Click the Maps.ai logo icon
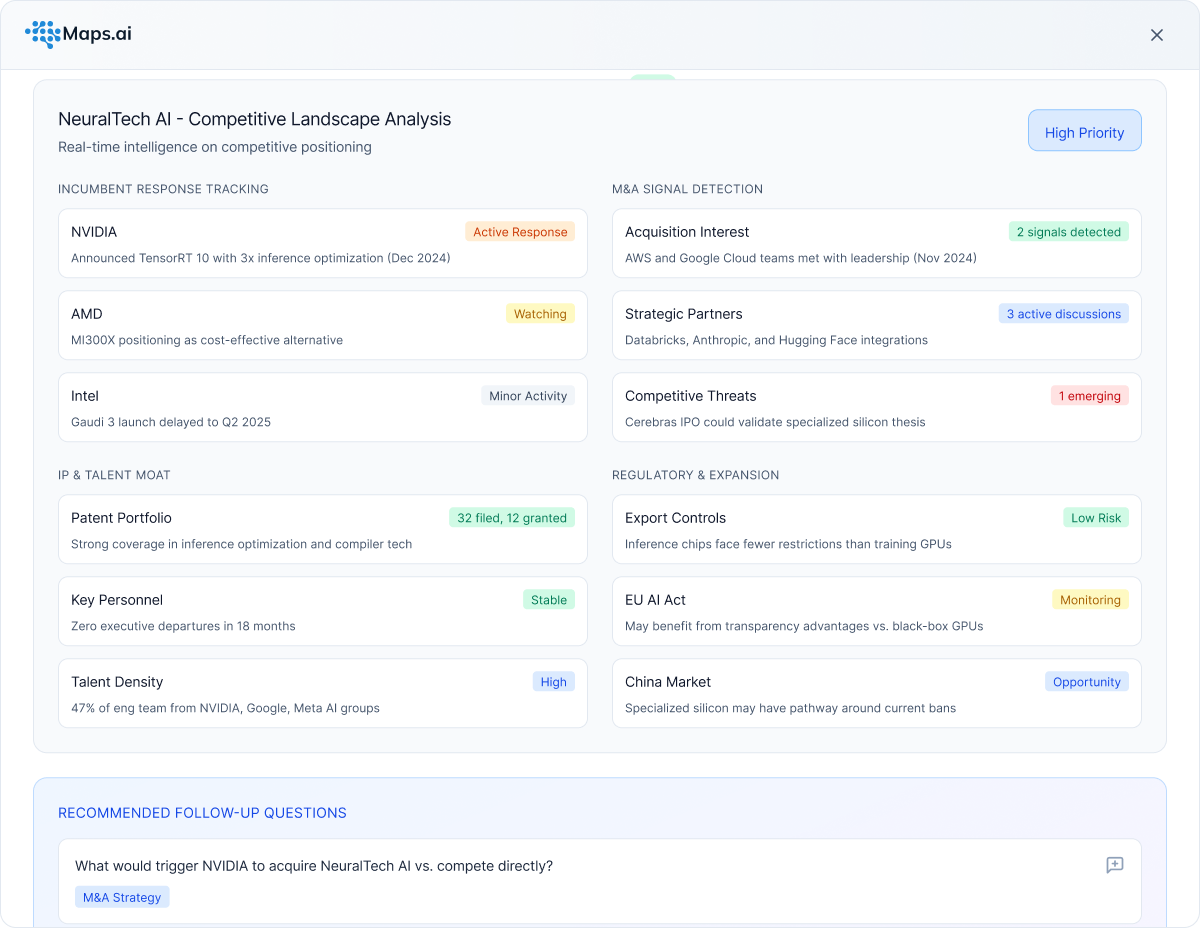Screen dimensions: 1200x928 click(43, 35)
